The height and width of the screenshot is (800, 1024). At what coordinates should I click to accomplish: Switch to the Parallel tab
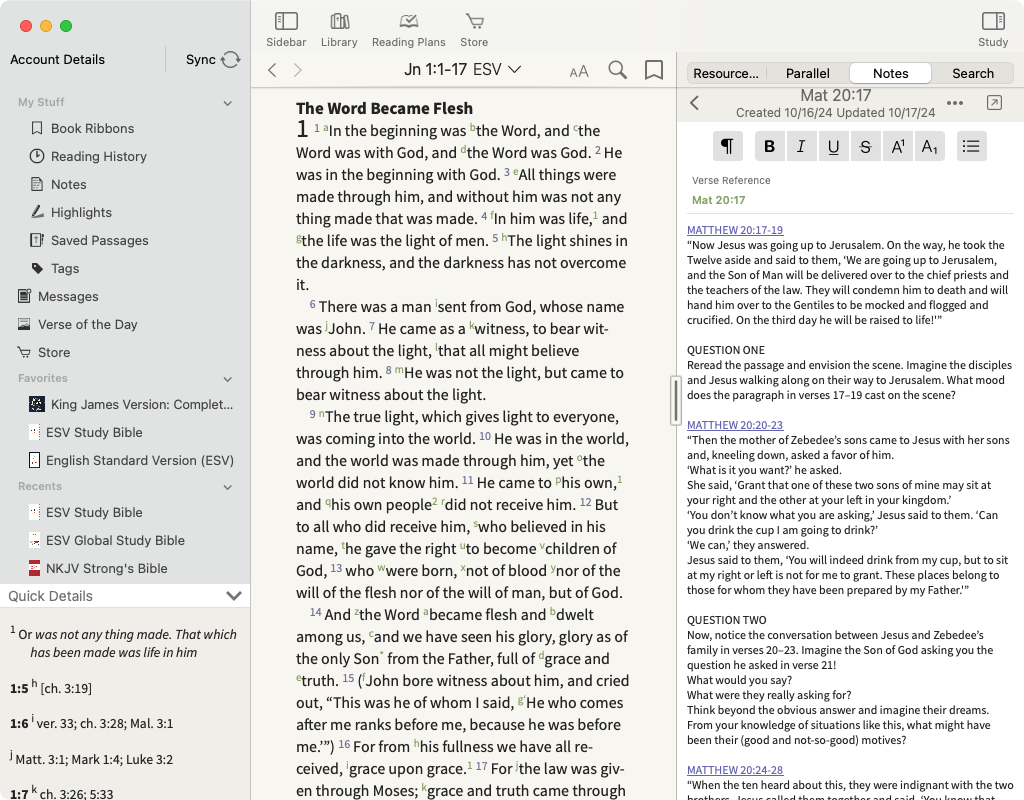pos(807,73)
